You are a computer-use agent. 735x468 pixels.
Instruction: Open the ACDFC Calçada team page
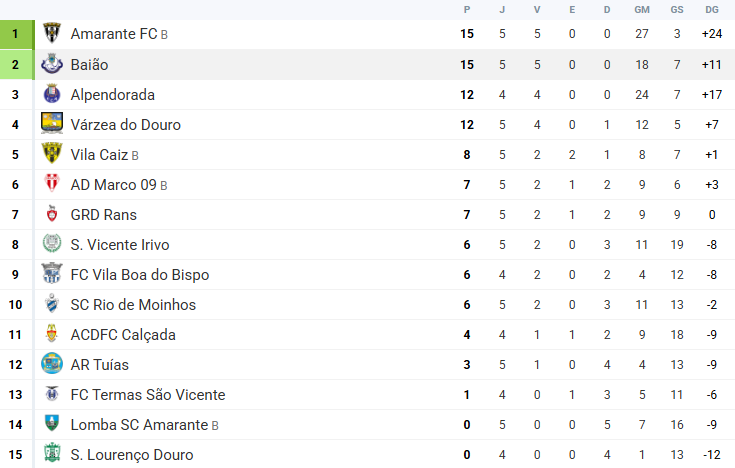124,335
